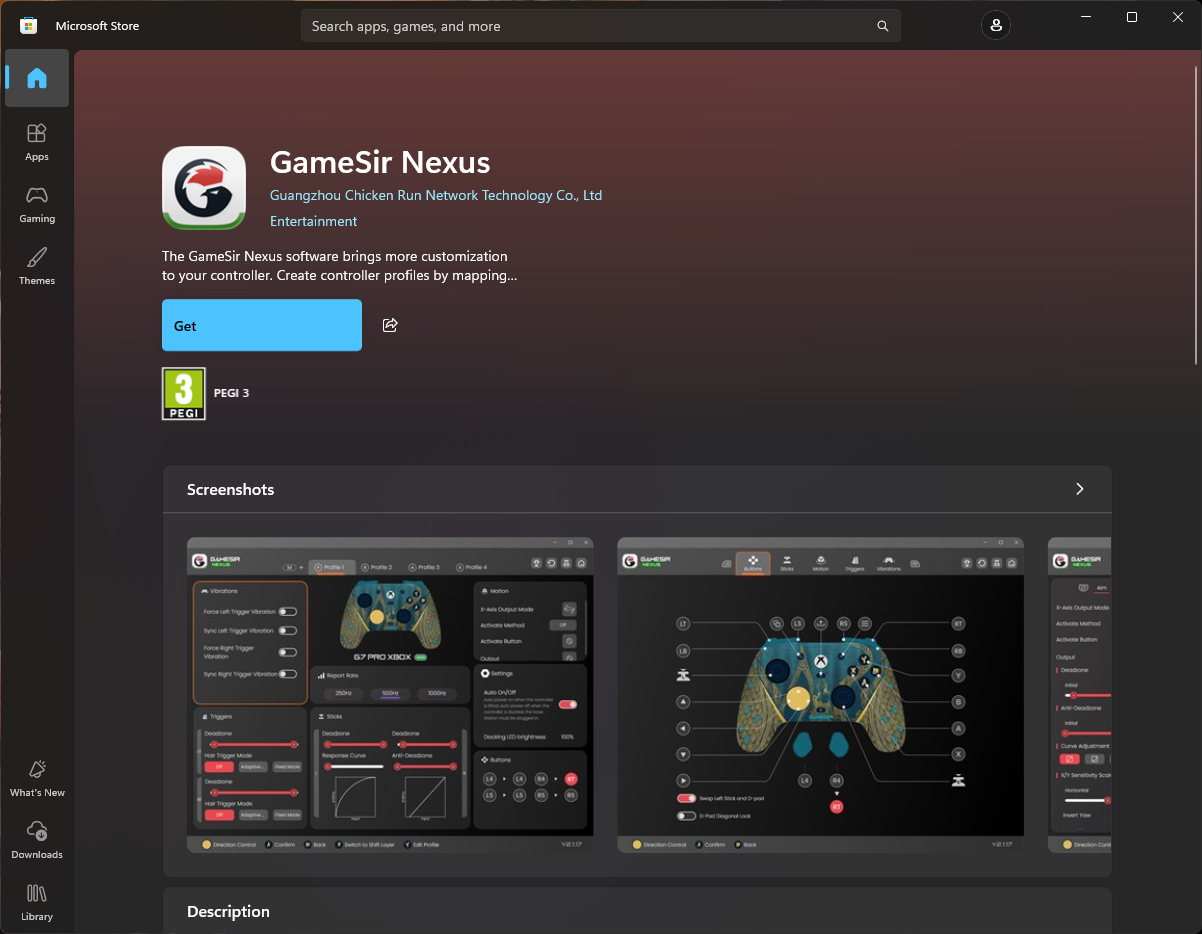Open the Apps section
1202x934 pixels.
[37, 142]
